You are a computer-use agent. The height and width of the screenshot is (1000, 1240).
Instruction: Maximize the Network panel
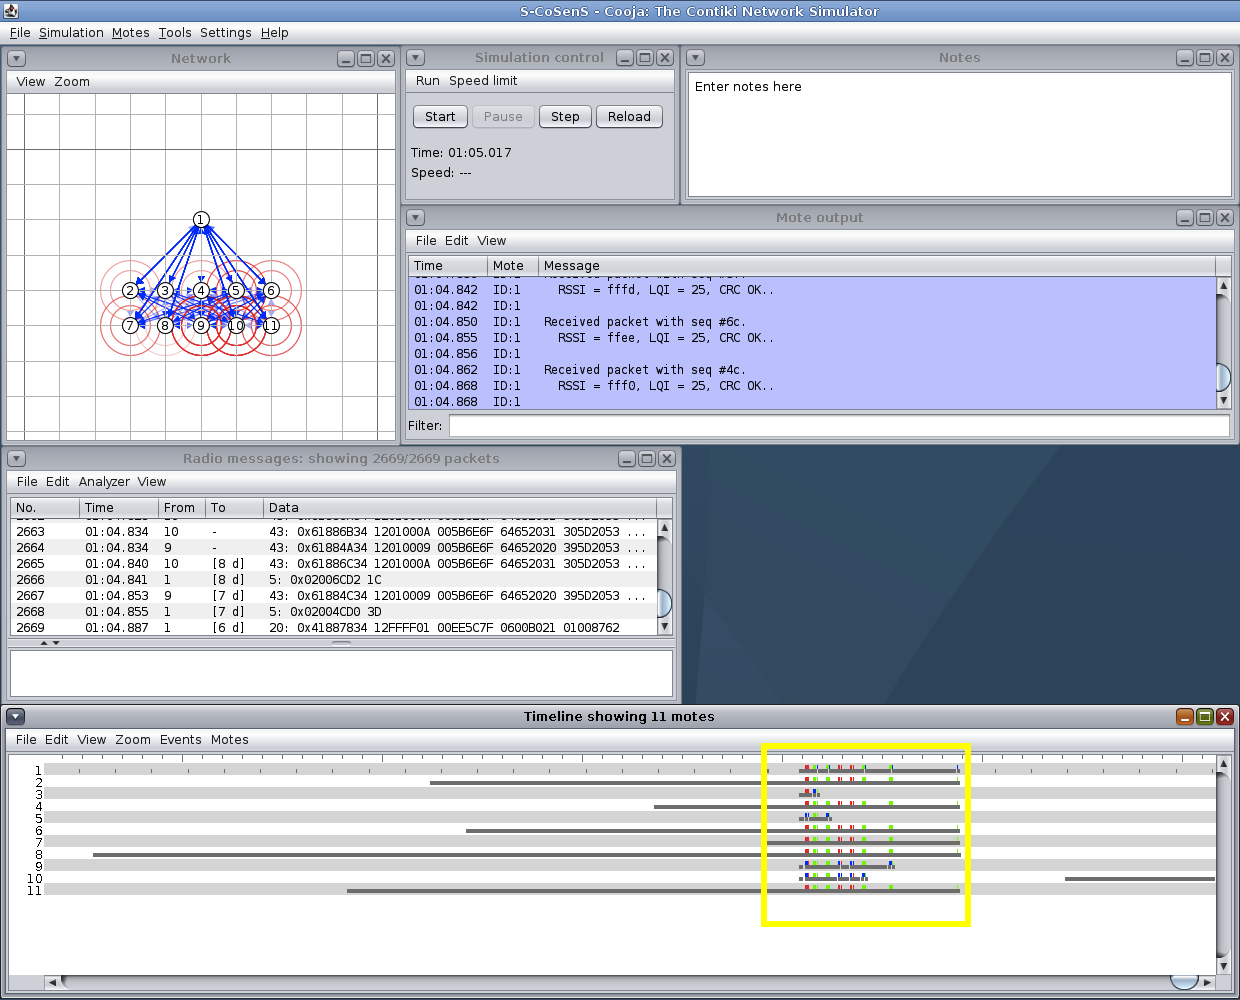[366, 59]
